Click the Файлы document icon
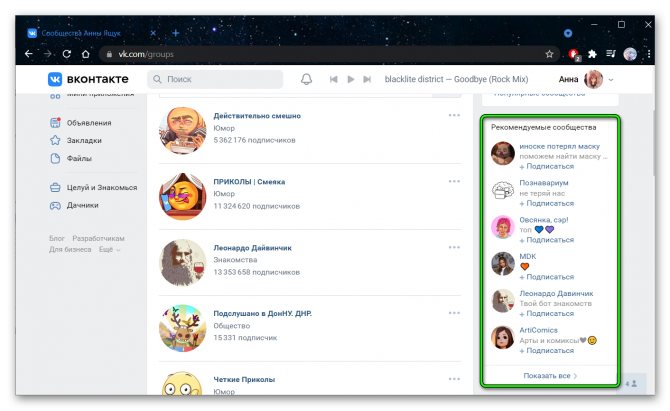 pyautogui.click(x=55, y=158)
